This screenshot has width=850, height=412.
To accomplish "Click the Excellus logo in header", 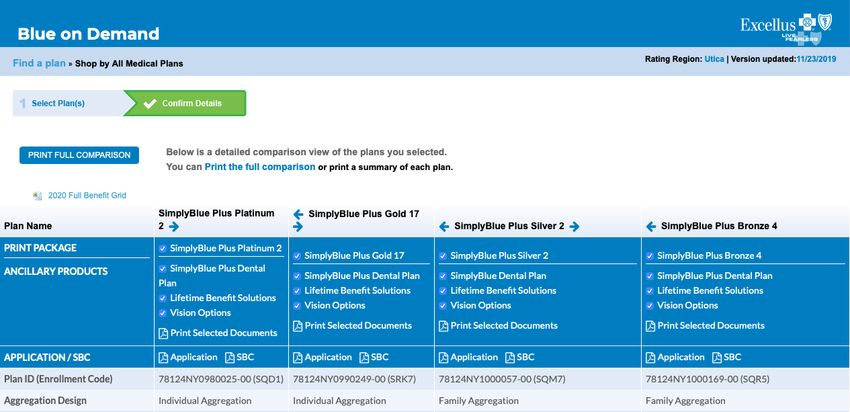I will pos(785,27).
